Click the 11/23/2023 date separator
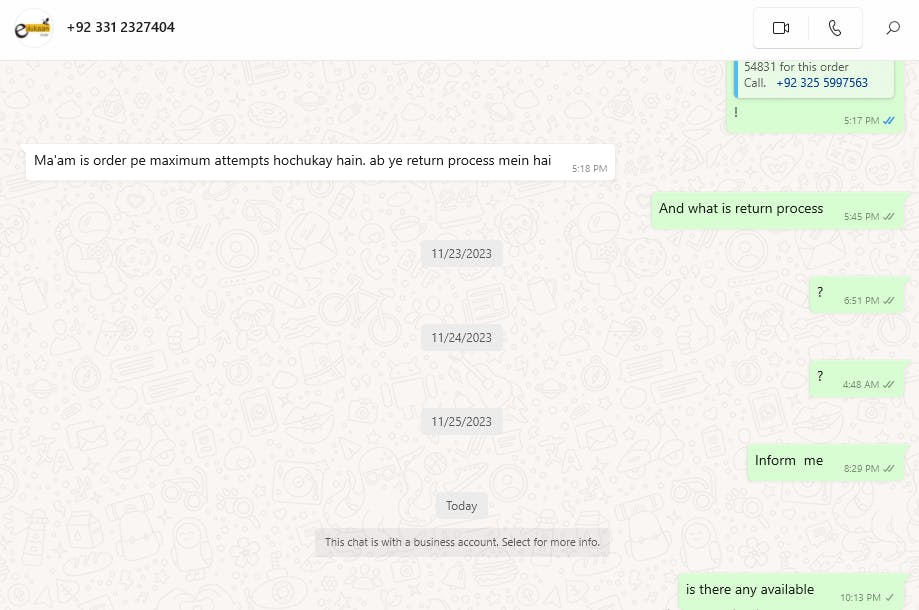 pyautogui.click(x=462, y=254)
